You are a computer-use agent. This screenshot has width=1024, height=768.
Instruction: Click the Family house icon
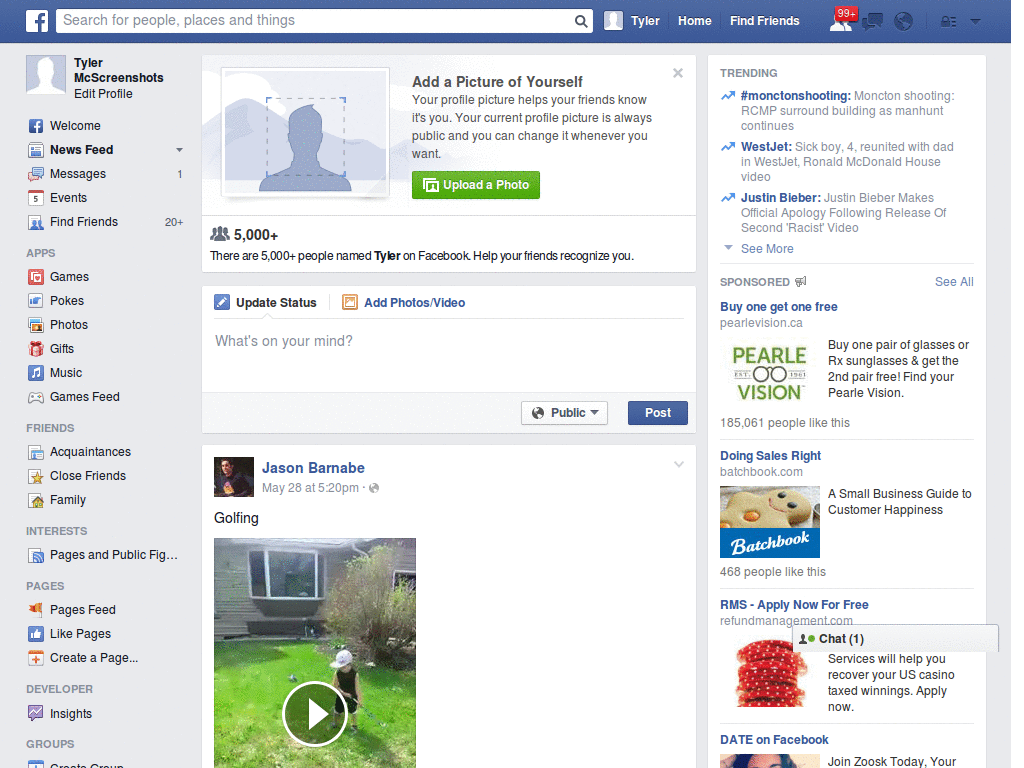click(x=36, y=500)
